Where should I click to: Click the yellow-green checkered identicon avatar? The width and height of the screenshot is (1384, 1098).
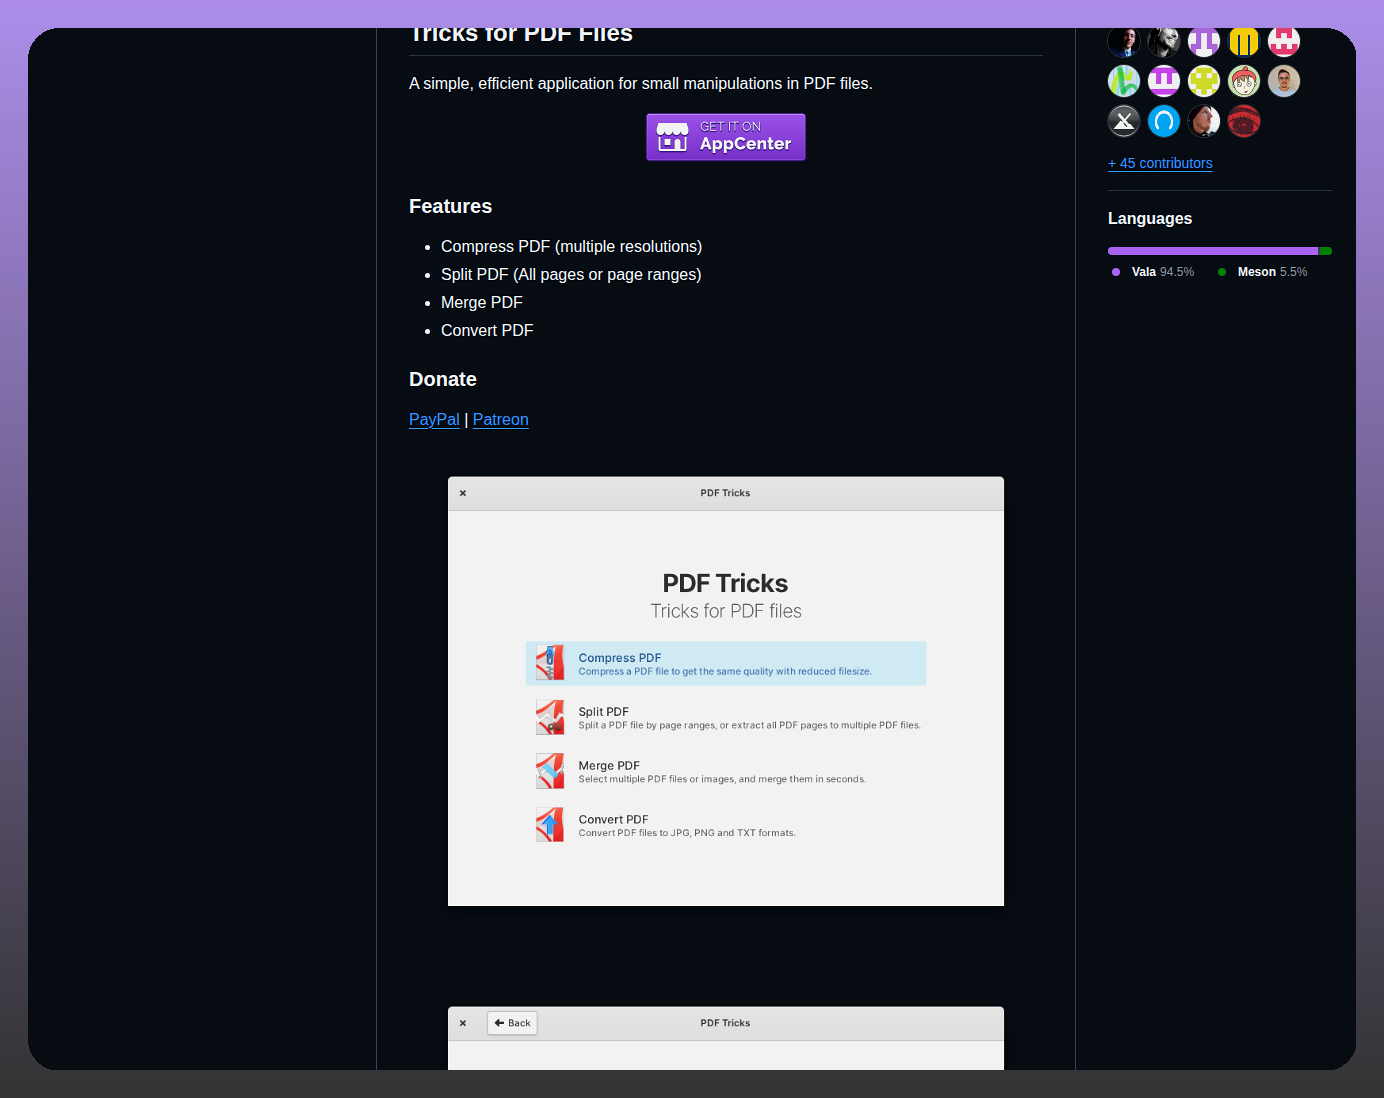click(1204, 81)
